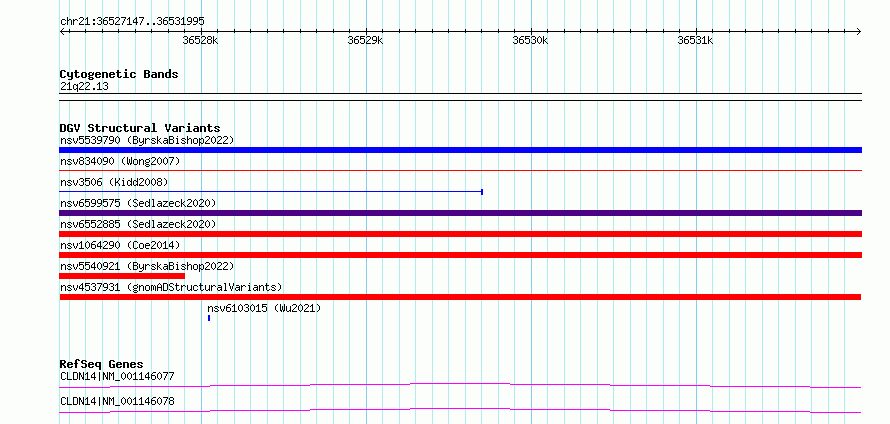Open variant nsv5540921 (ByrskaBishop2022) label
890x424 pixels.
pos(147,266)
